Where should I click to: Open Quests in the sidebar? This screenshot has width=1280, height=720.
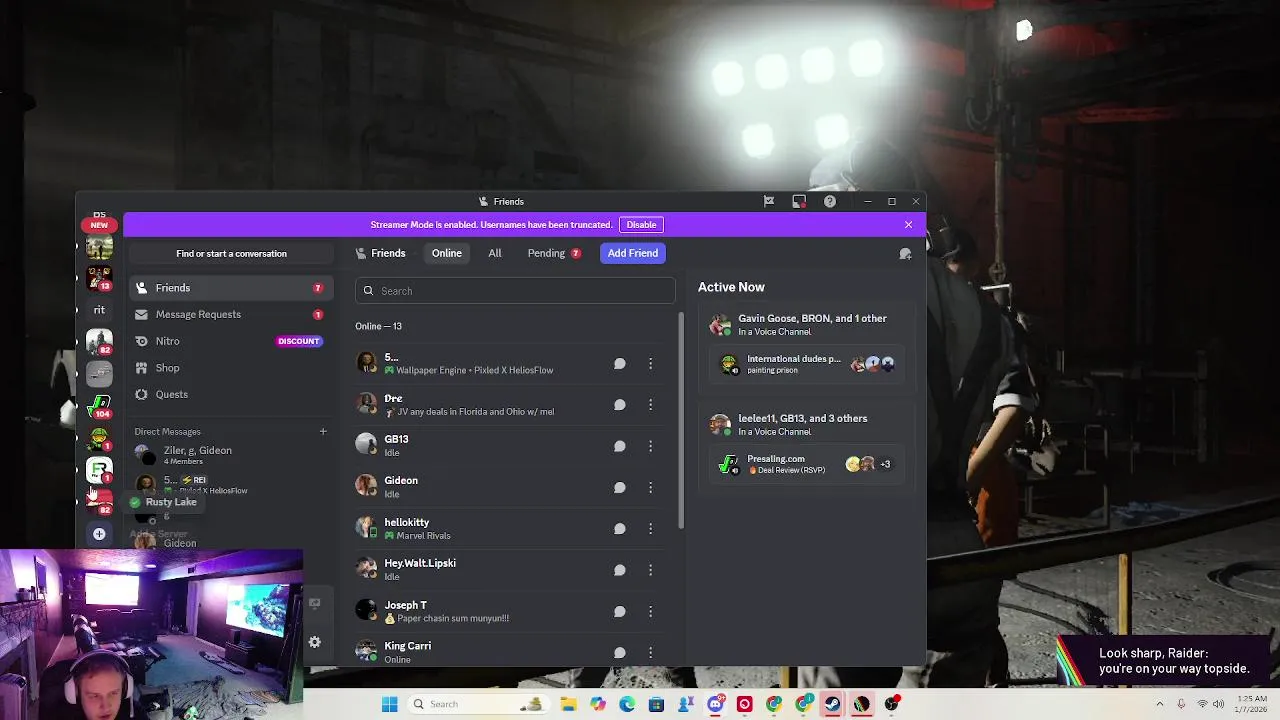coord(230,394)
